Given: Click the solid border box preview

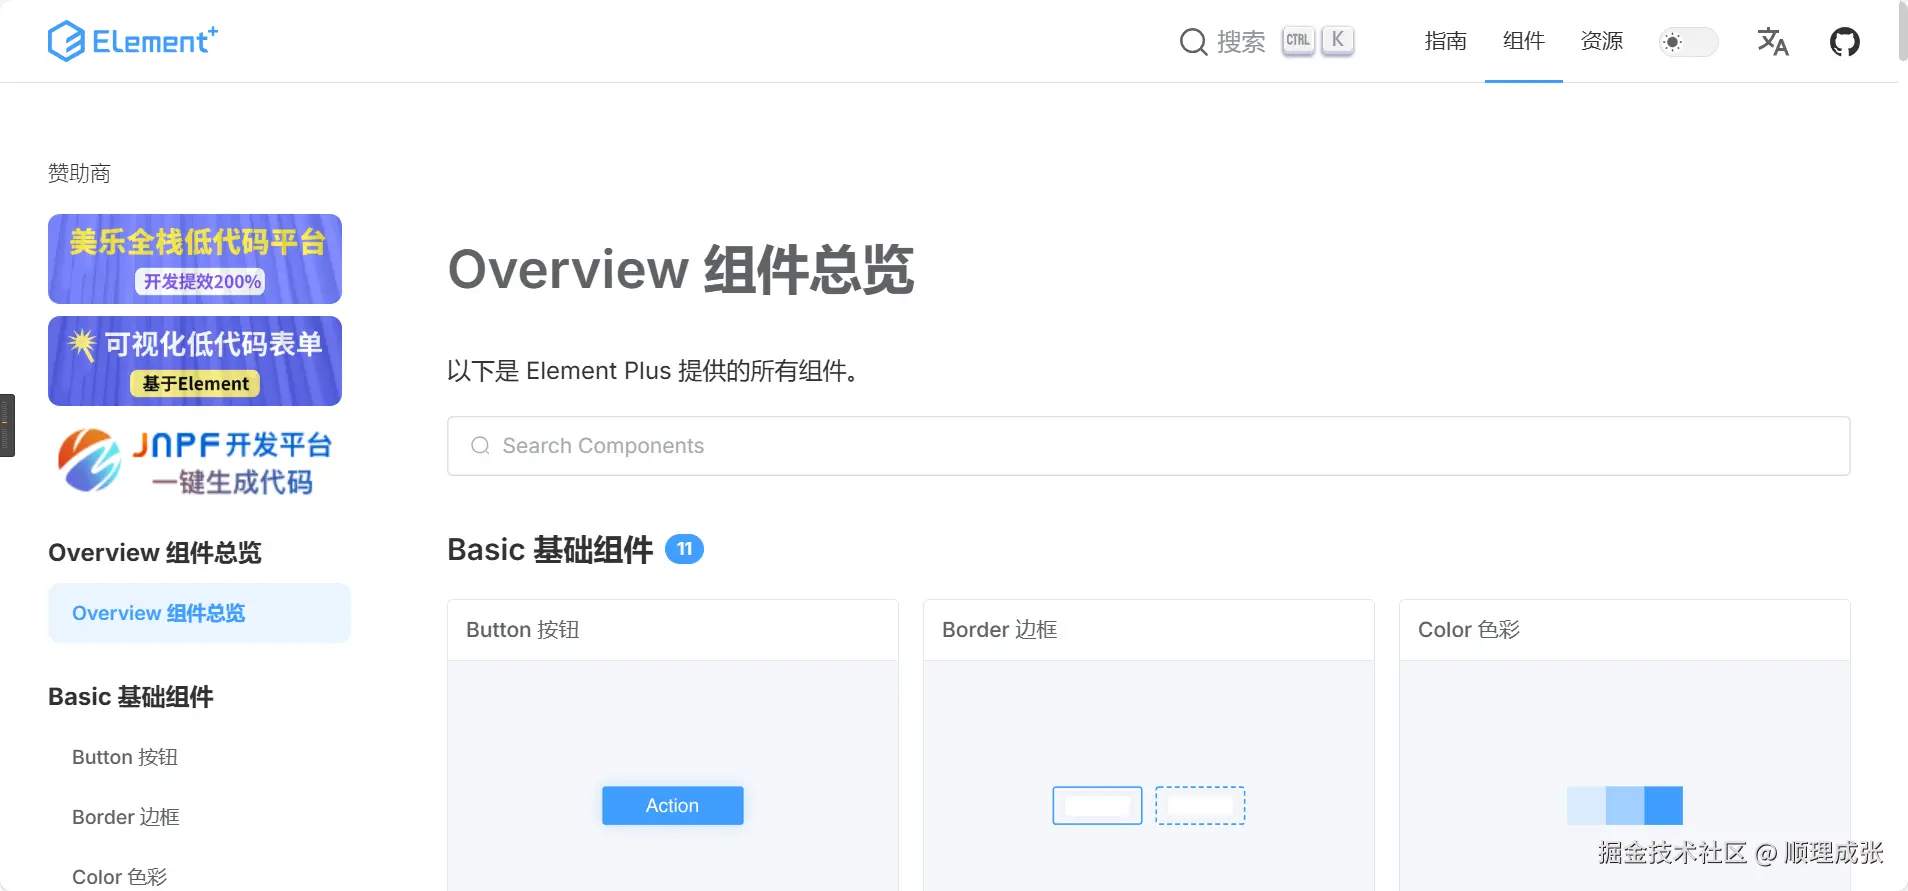Looking at the screenshot, I should click(1097, 806).
